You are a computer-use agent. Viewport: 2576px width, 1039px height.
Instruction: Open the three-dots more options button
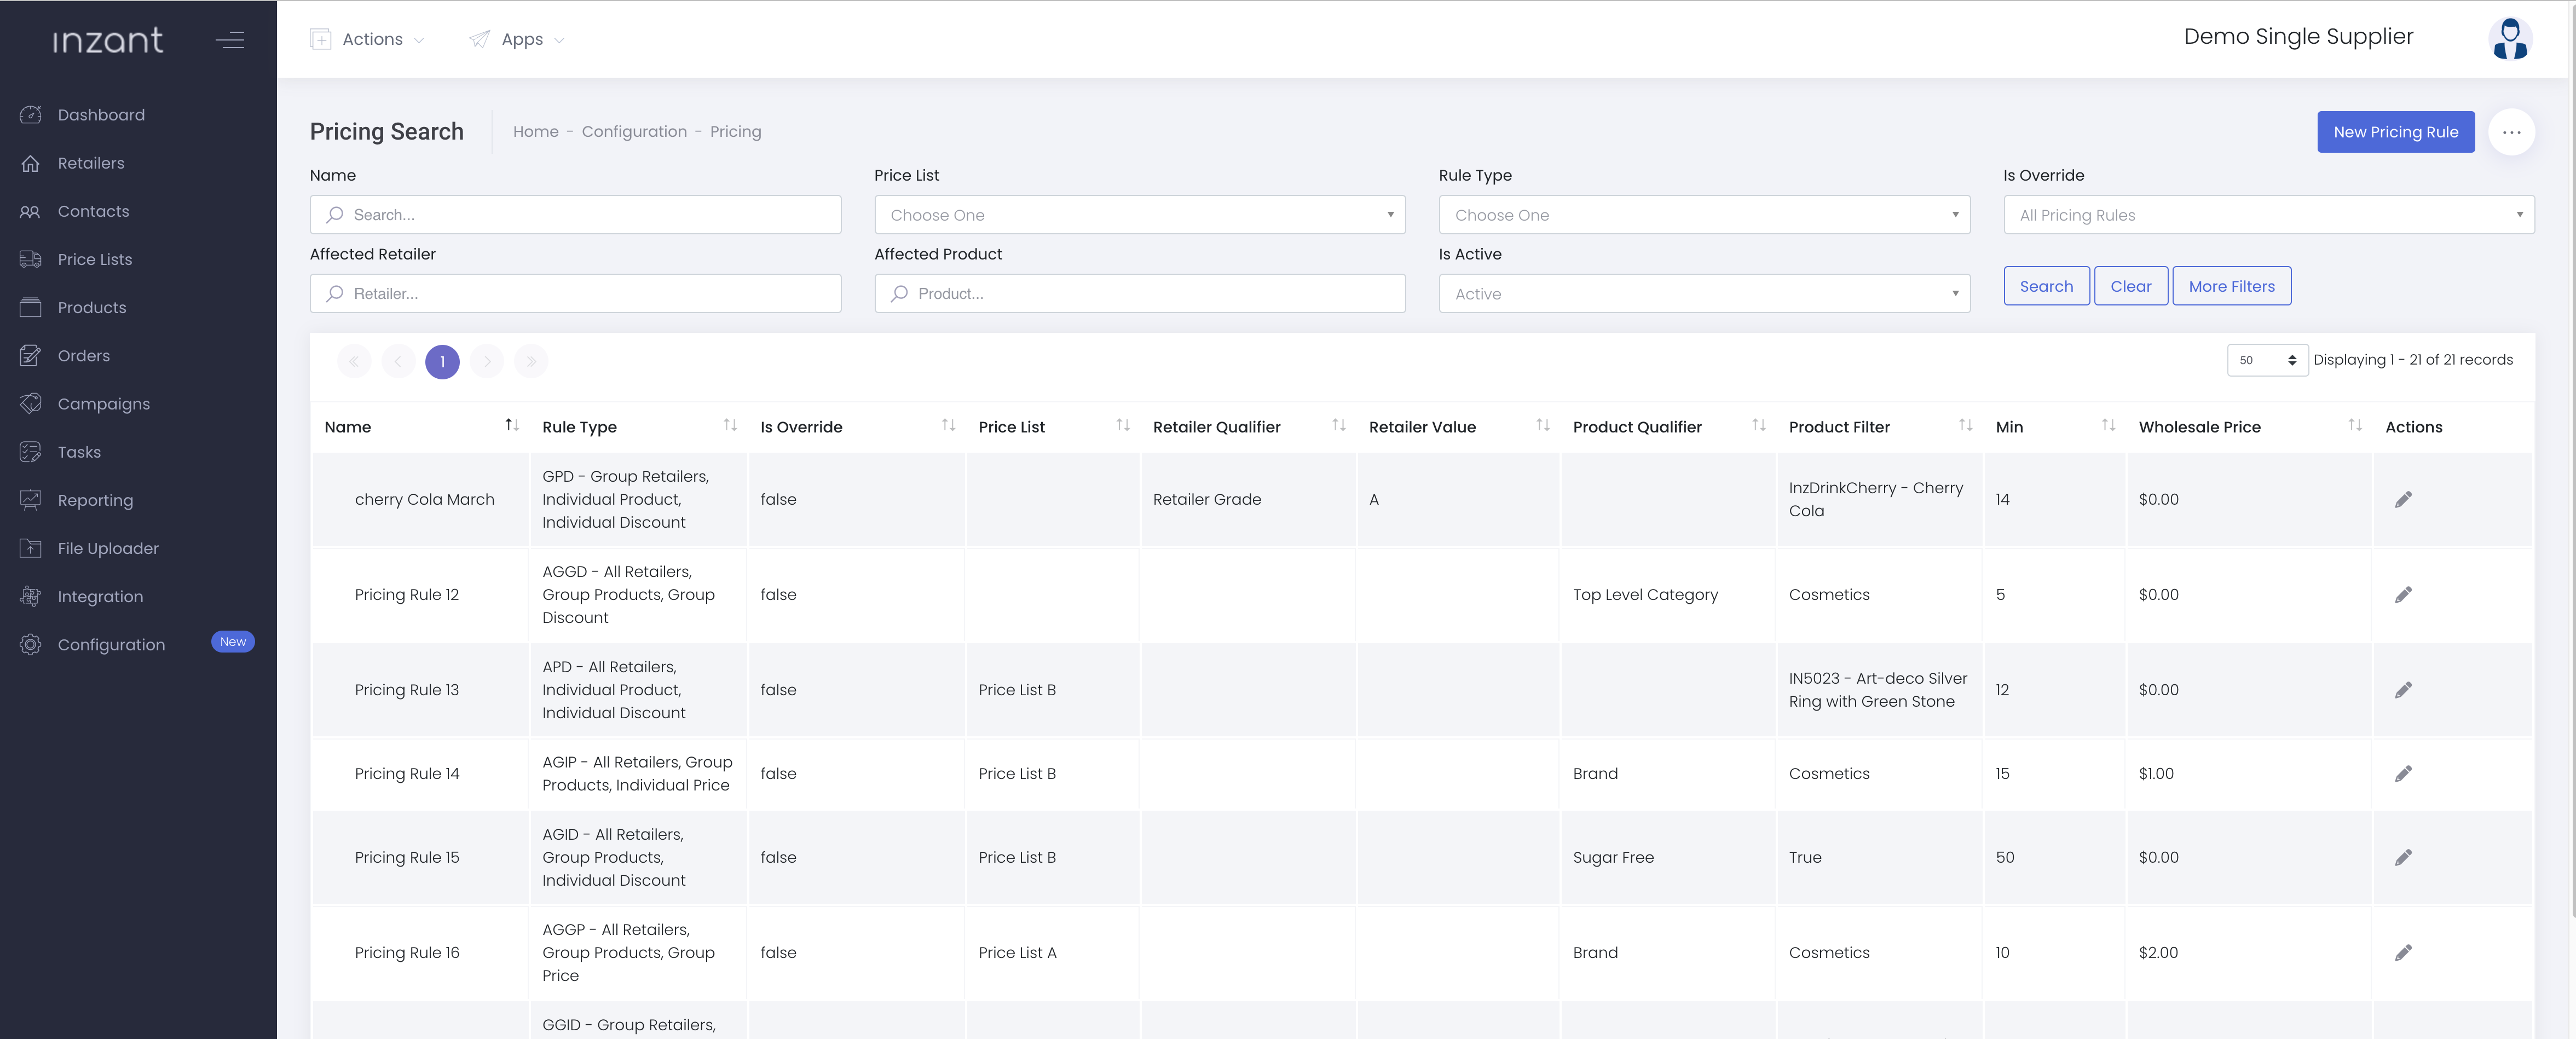pos(2511,132)
